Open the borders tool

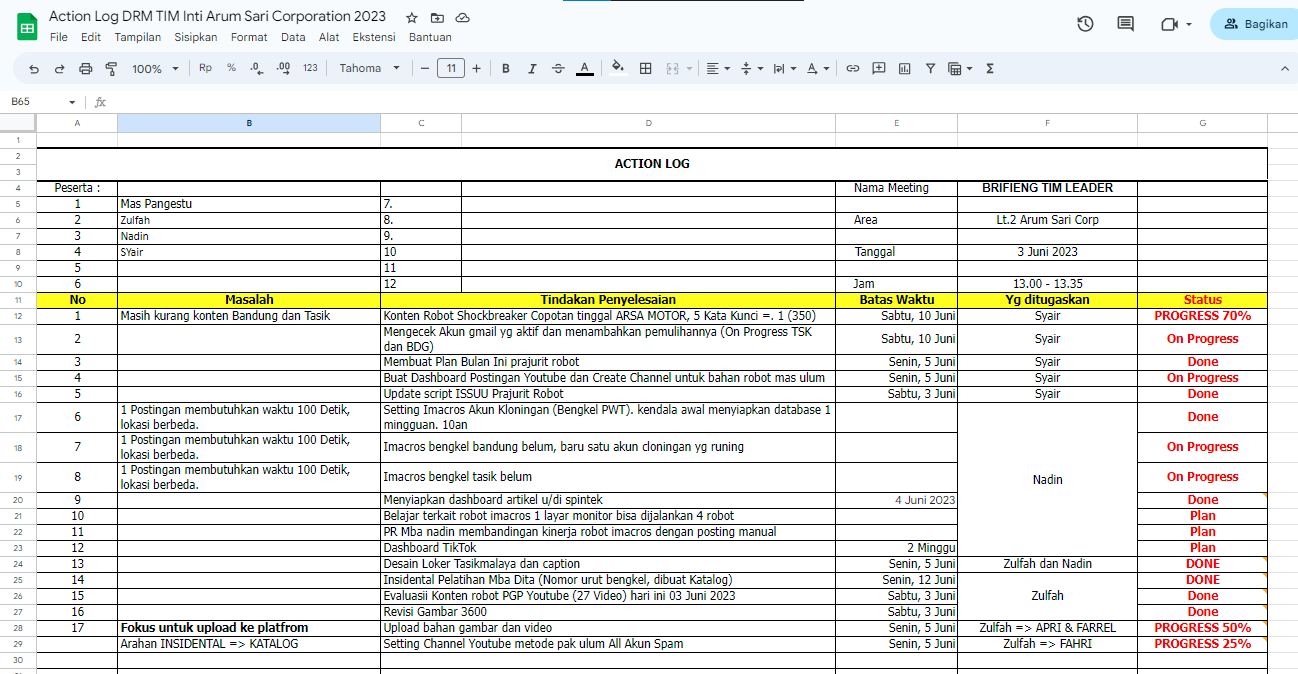[646, 68]
